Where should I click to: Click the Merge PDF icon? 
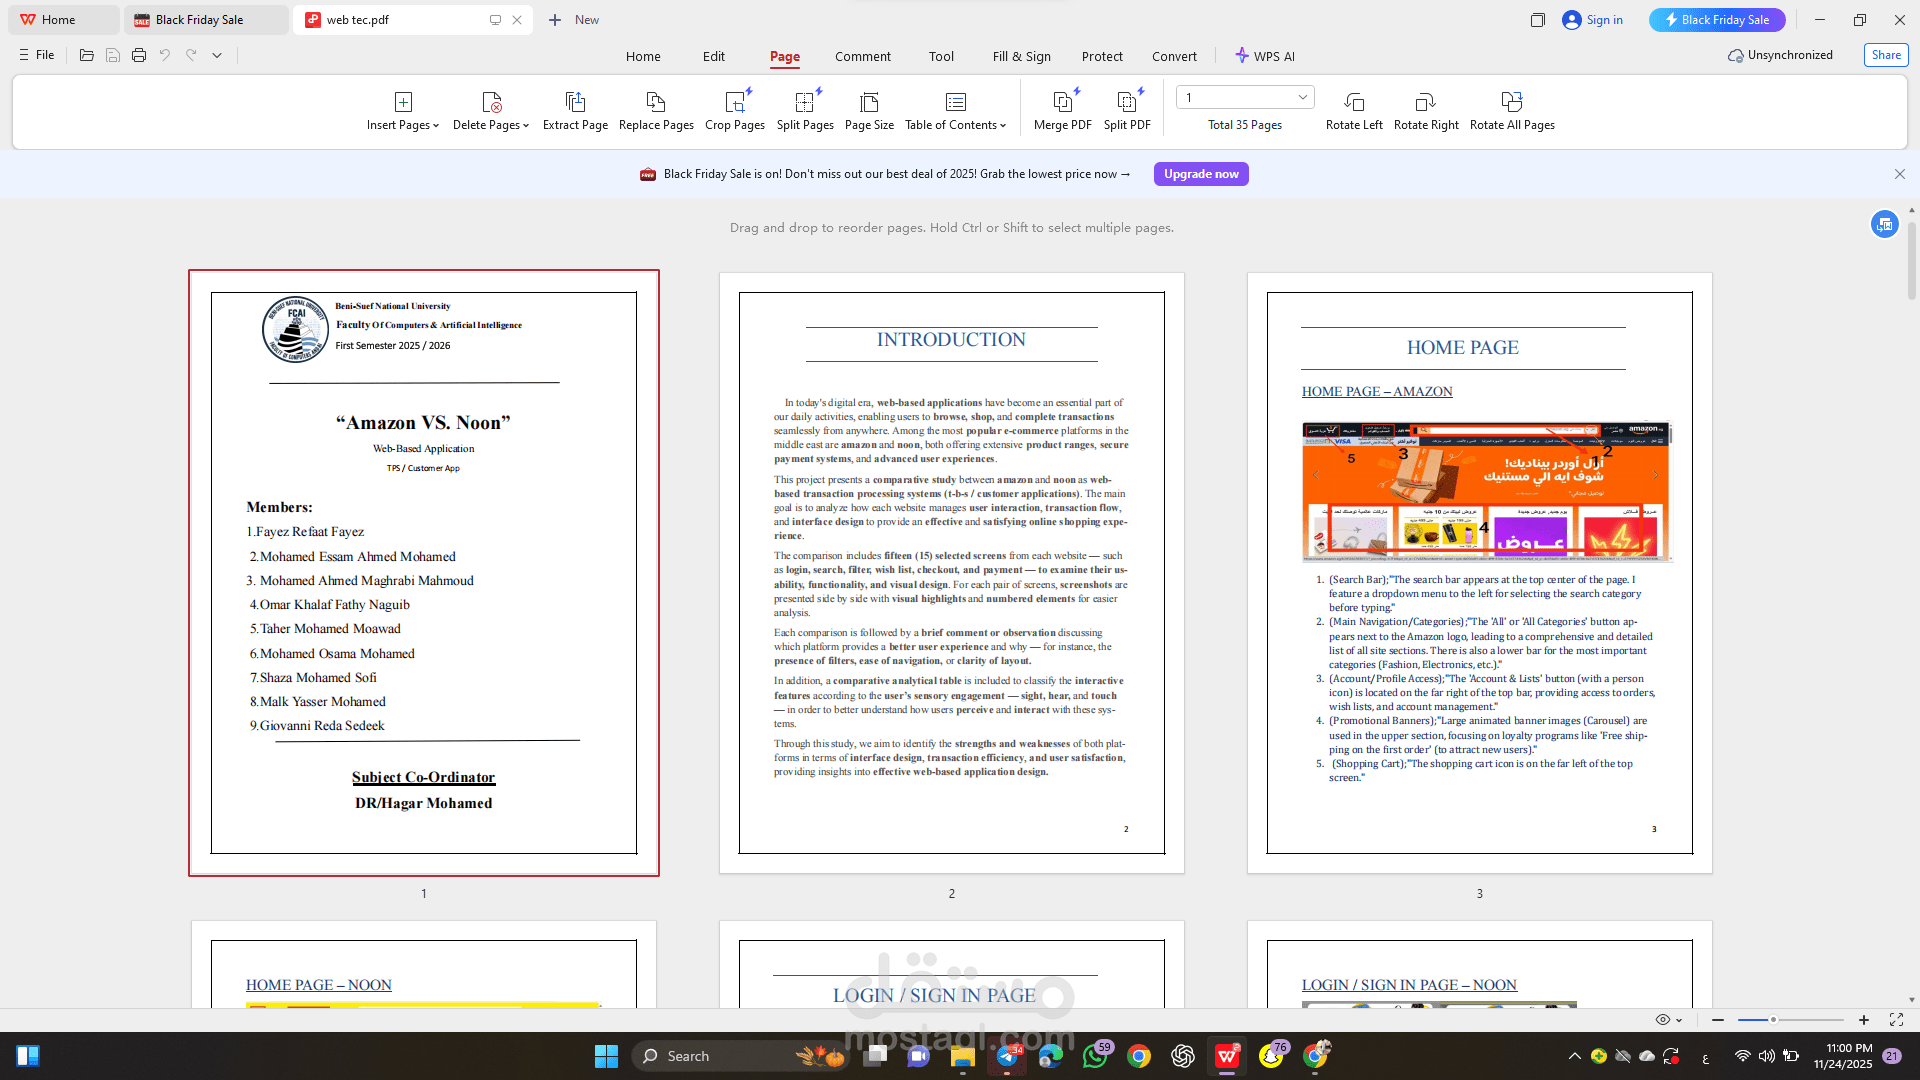1062,102
